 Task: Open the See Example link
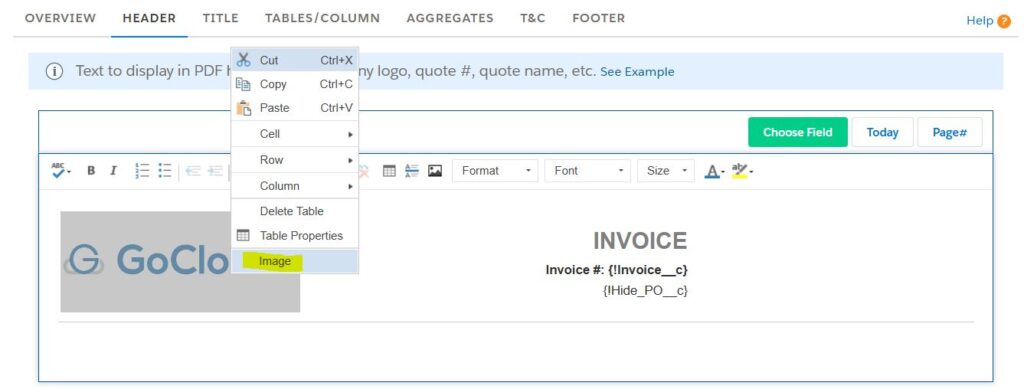click(637, 72)
